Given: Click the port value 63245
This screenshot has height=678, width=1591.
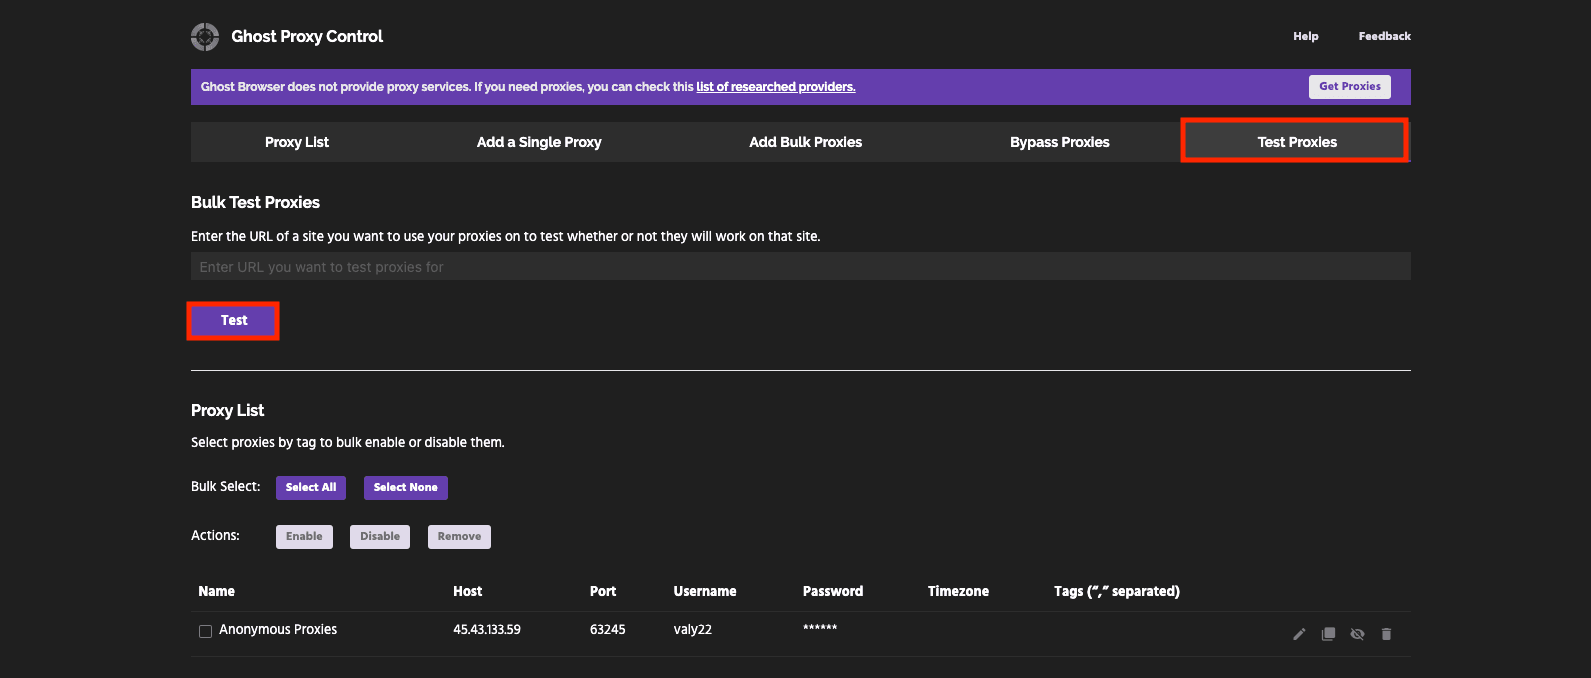Looking at the screenshot, I should point(608,629).
